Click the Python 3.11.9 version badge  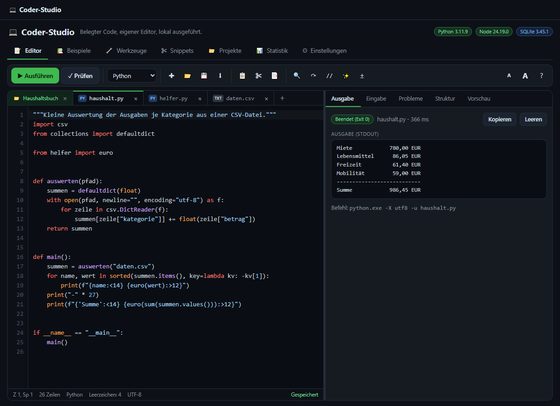[453, 32]
